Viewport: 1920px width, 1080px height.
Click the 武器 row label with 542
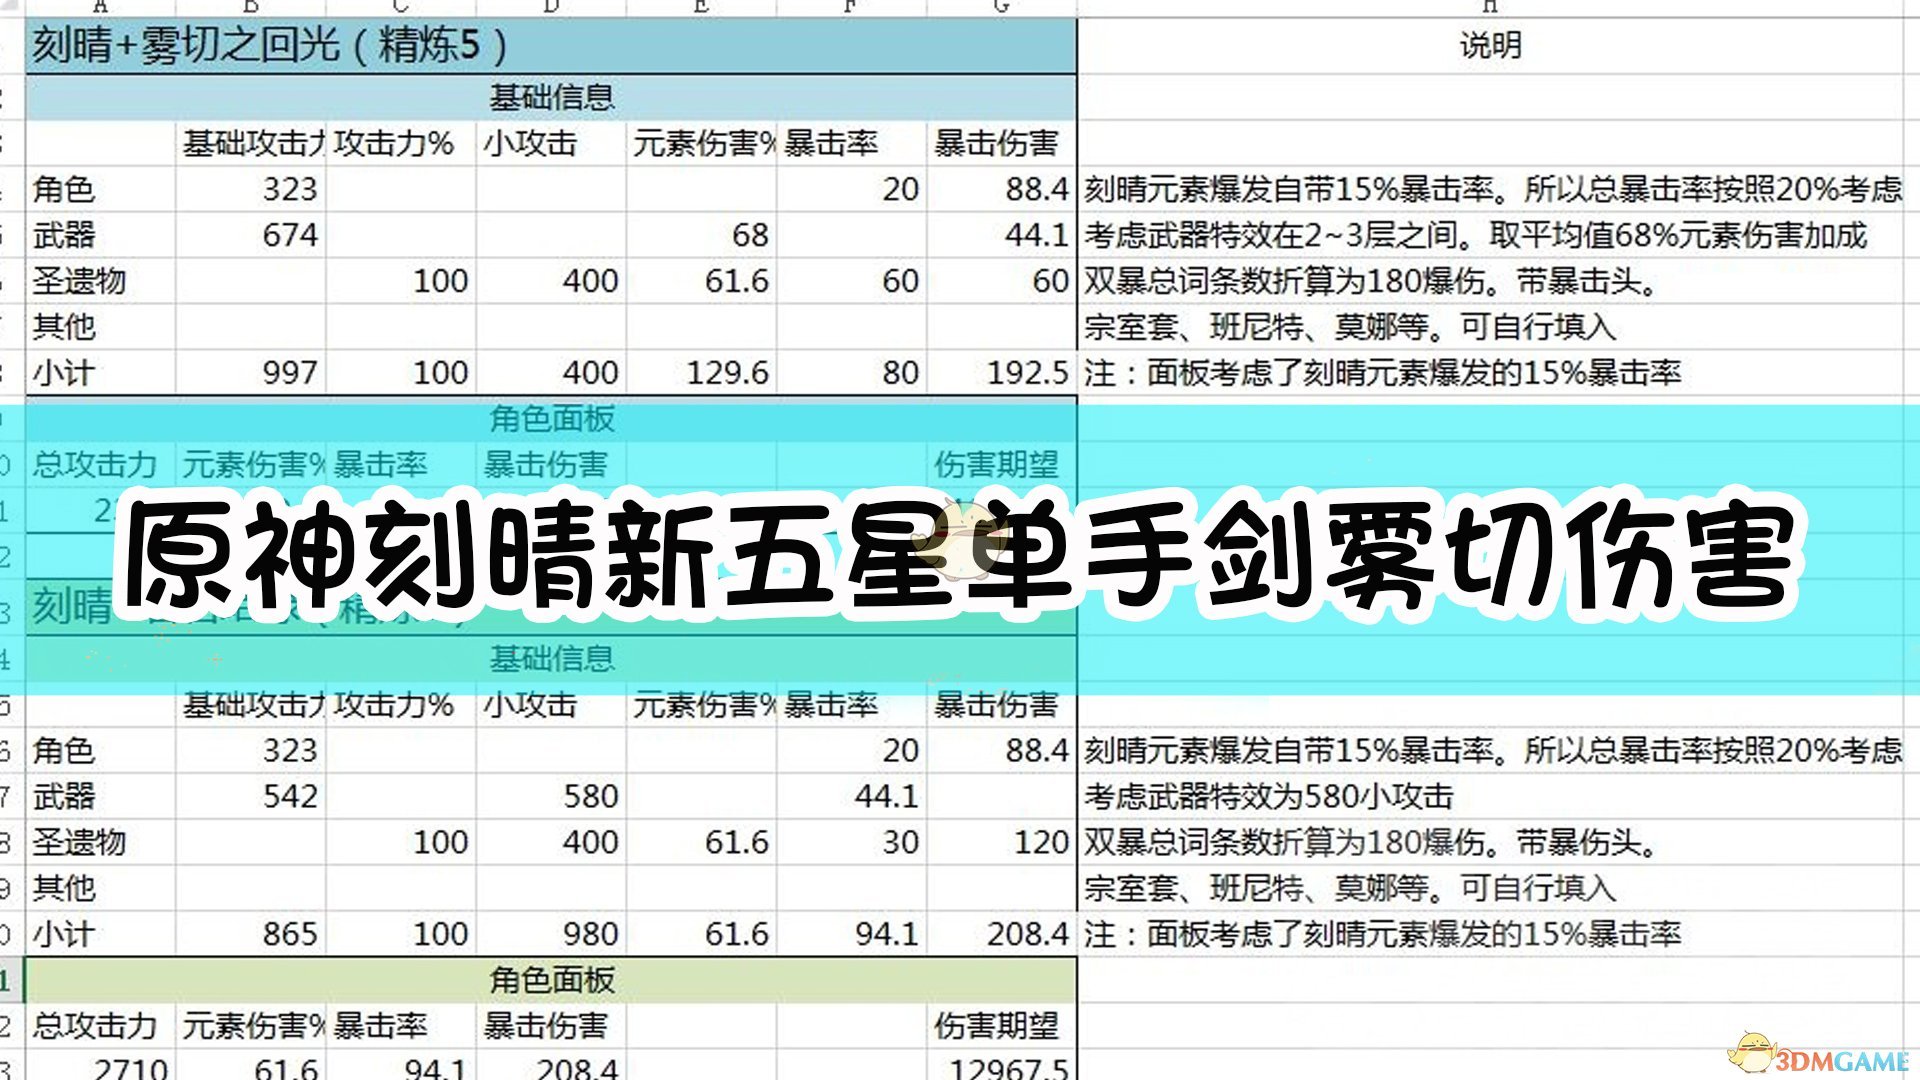pos(64,797)
